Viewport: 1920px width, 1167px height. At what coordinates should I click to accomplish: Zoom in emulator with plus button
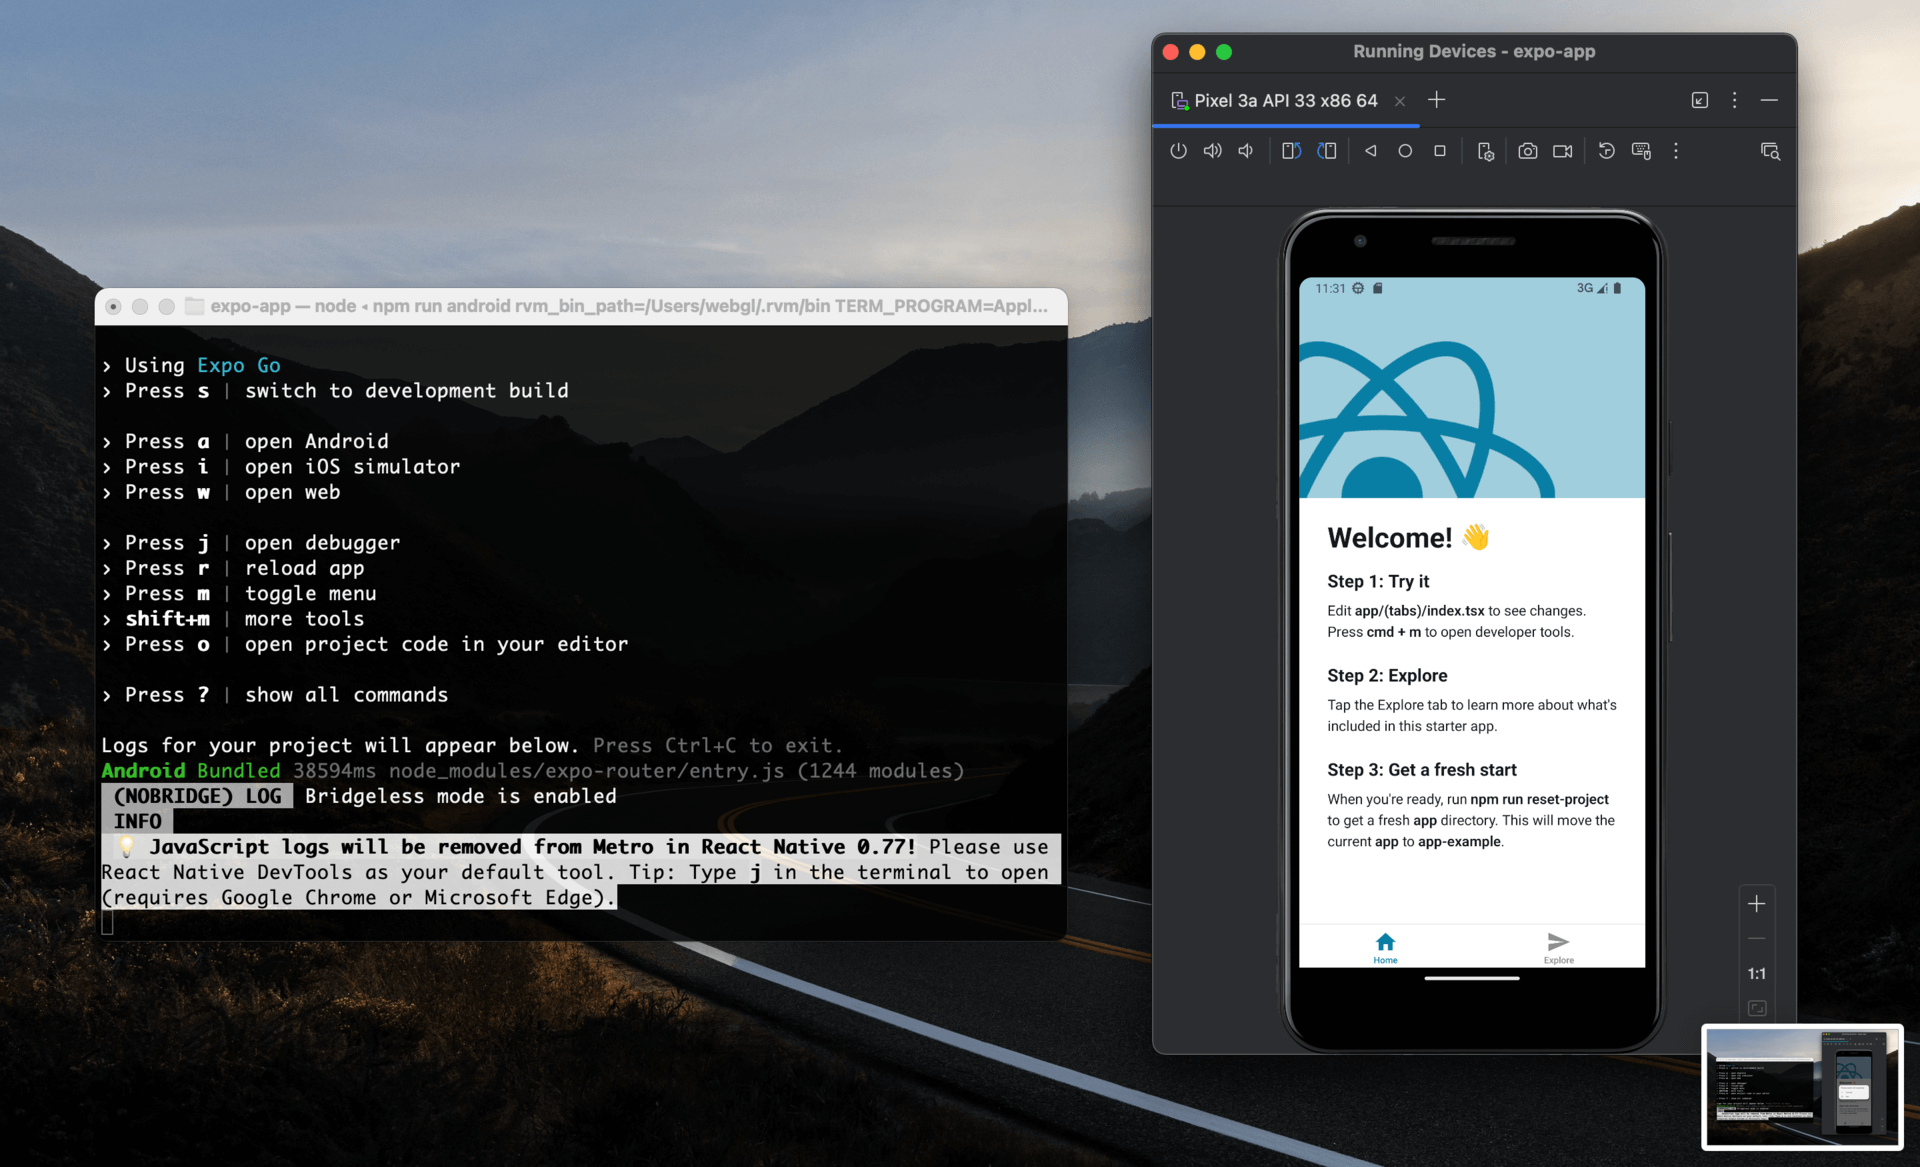[x=1756, y=904]
